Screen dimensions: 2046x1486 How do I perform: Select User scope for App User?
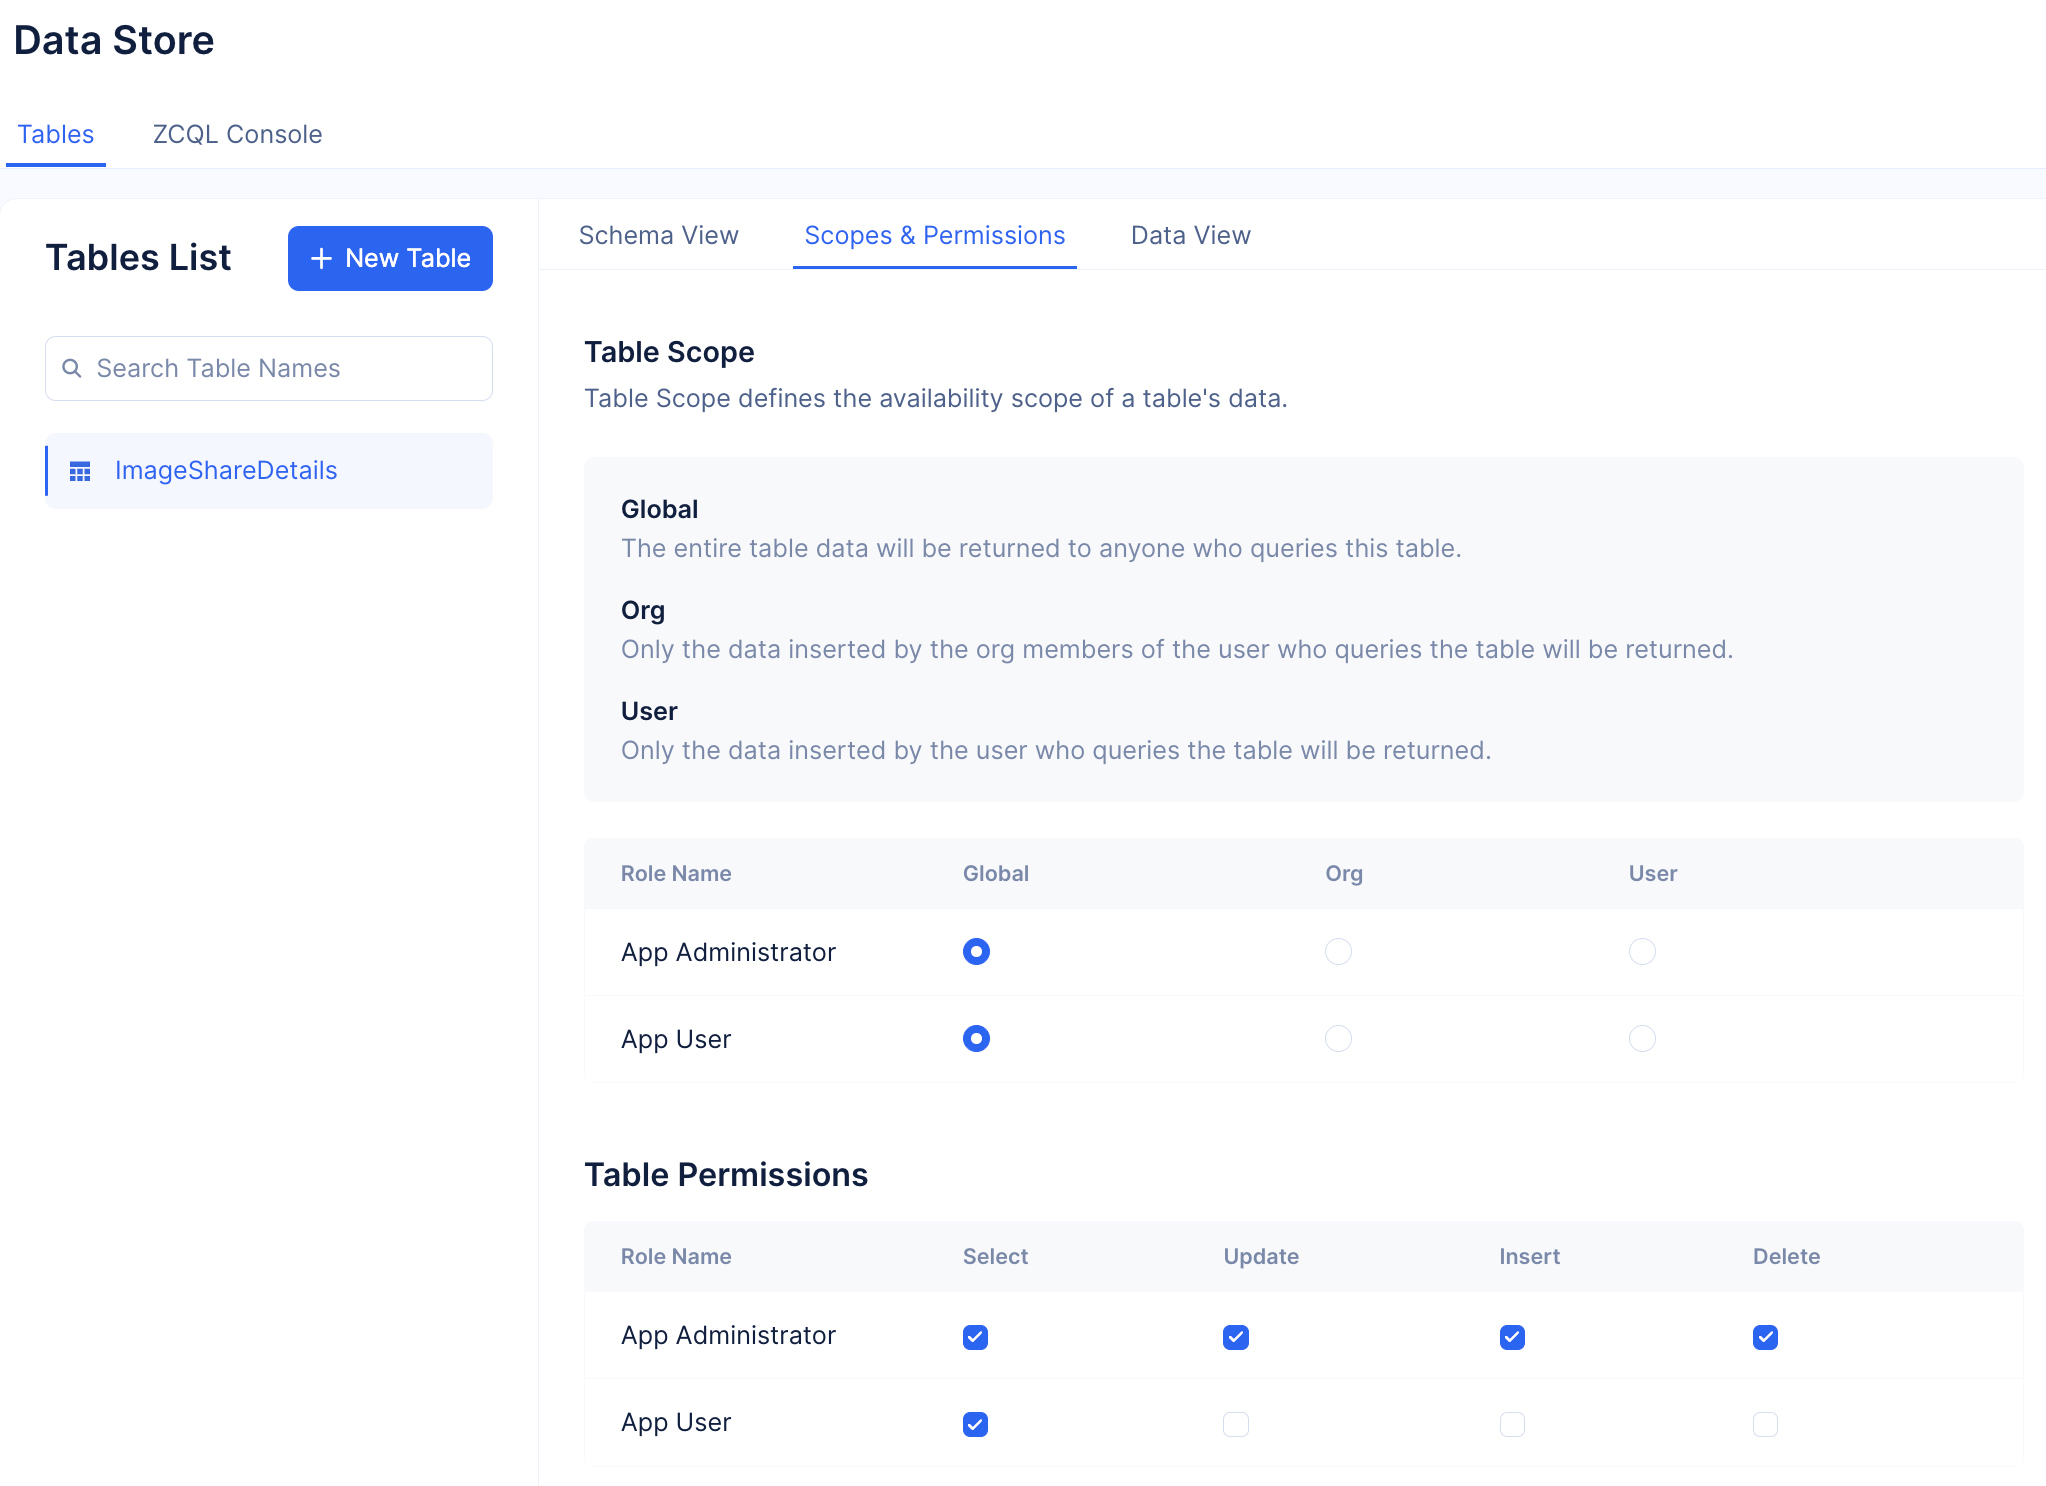click(x=1642, y=1039)
